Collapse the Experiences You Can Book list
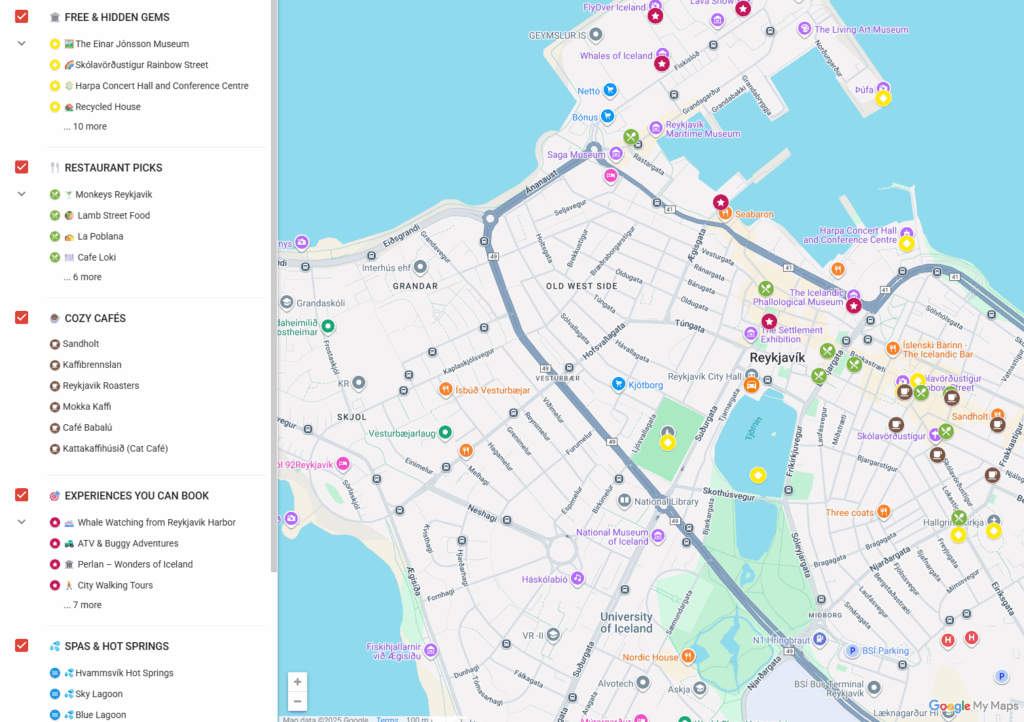Screen dimensions: 1024x722 click(21, 522)
